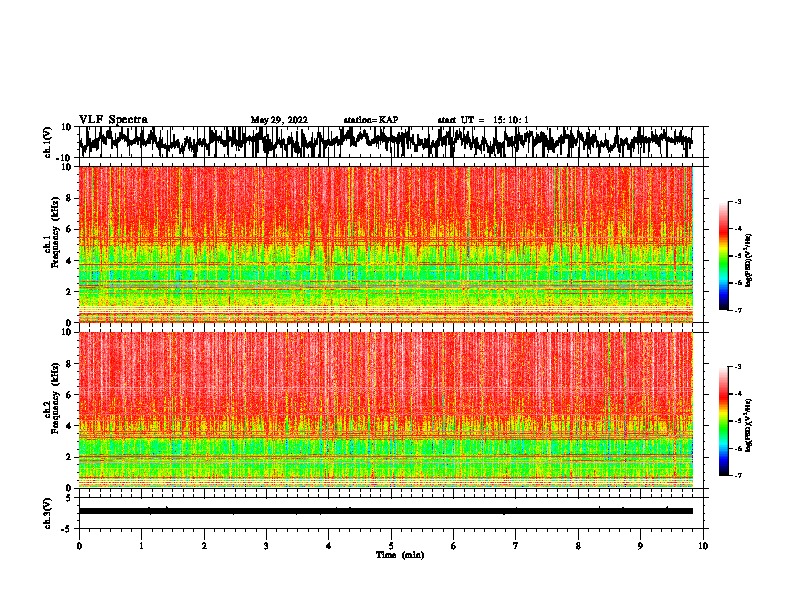Click time axis tick label "6"
The image size is (792, 612).
coord(454,546)
